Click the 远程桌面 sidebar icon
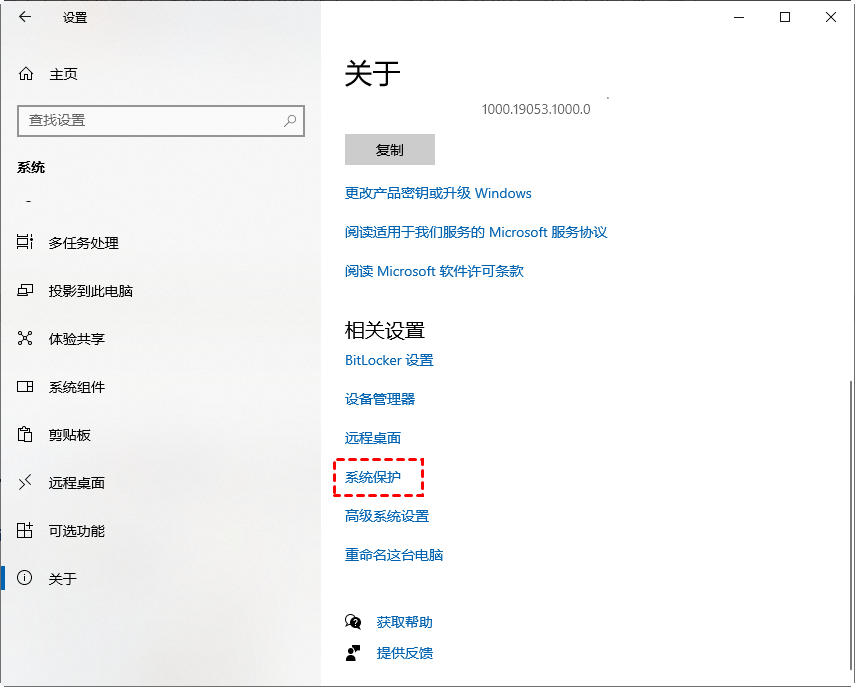The width and height of the screenshot is (855, 687). tap(25, 482)
